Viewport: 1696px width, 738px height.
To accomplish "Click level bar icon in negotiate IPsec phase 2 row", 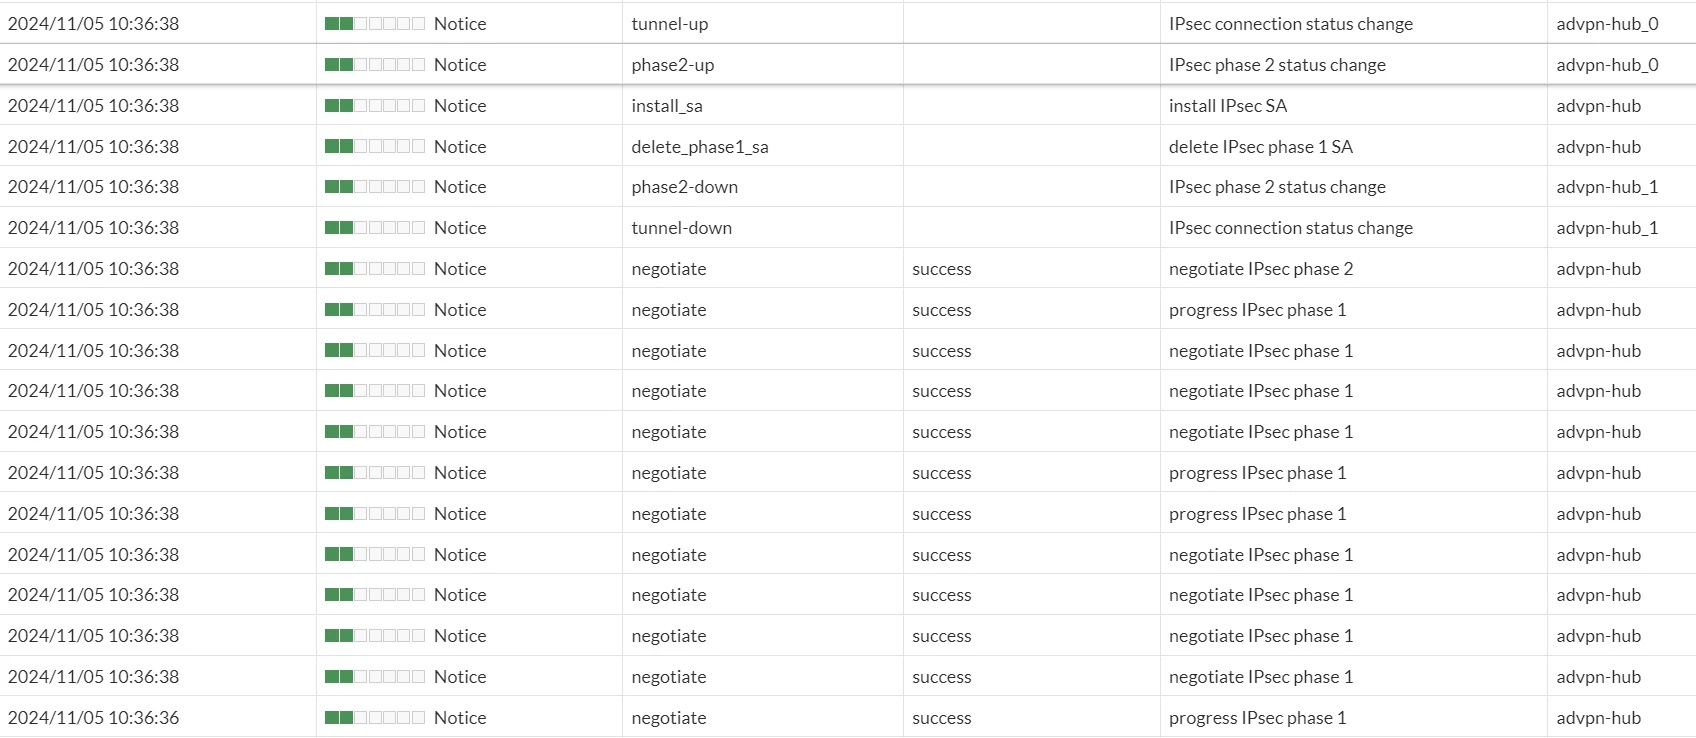I will click(375, 268).
